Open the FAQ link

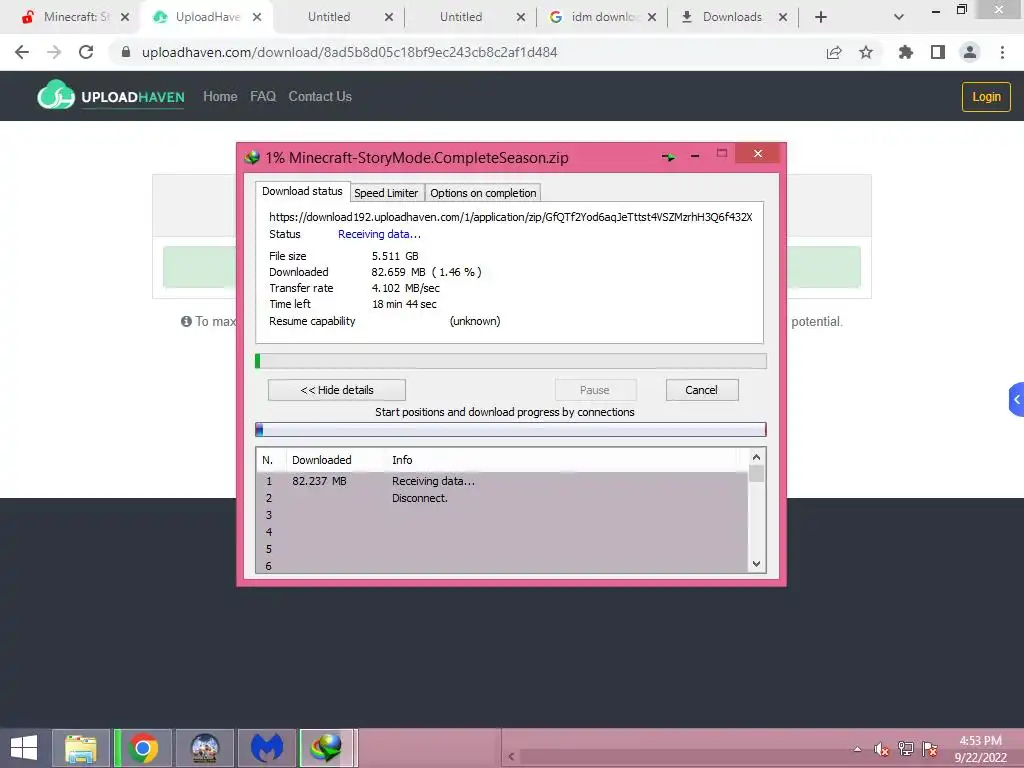pyautogui.click(x=263, y=97)
